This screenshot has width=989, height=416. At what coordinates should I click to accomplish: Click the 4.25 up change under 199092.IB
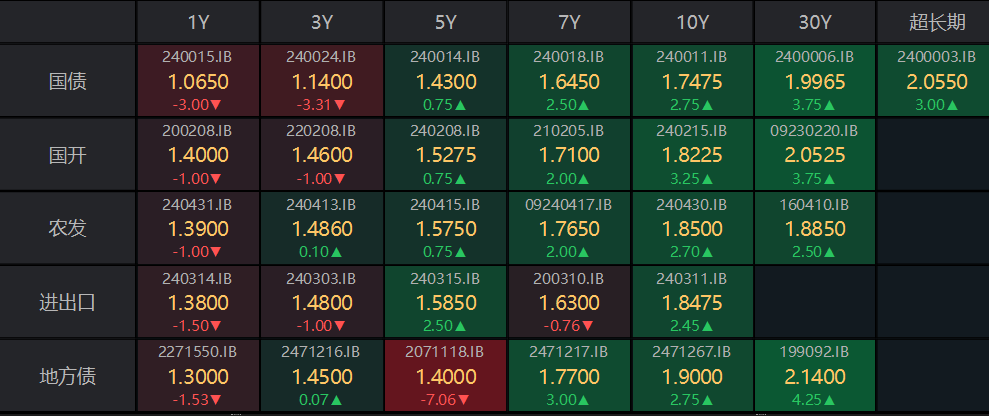coord(815,399)
